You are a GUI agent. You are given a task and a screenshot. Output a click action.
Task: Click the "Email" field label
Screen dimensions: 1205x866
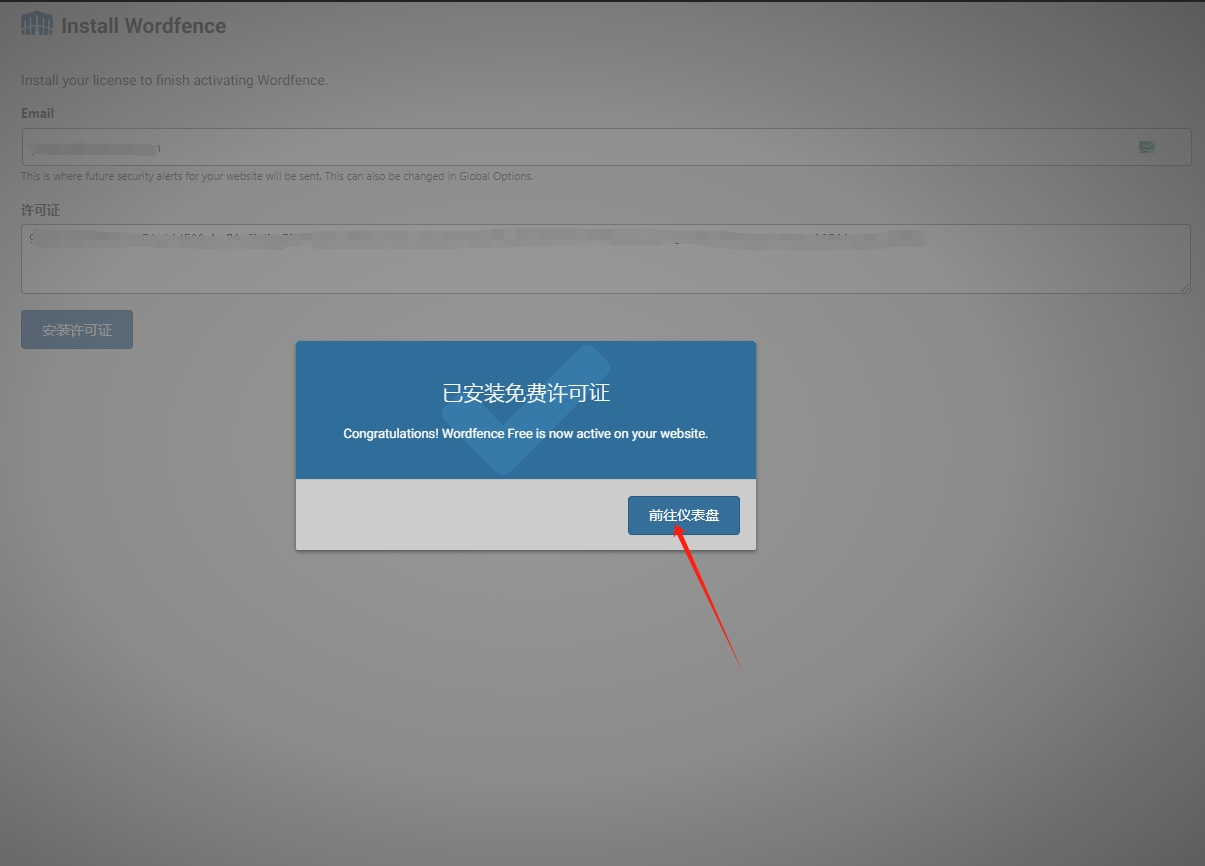click(38, 113)
